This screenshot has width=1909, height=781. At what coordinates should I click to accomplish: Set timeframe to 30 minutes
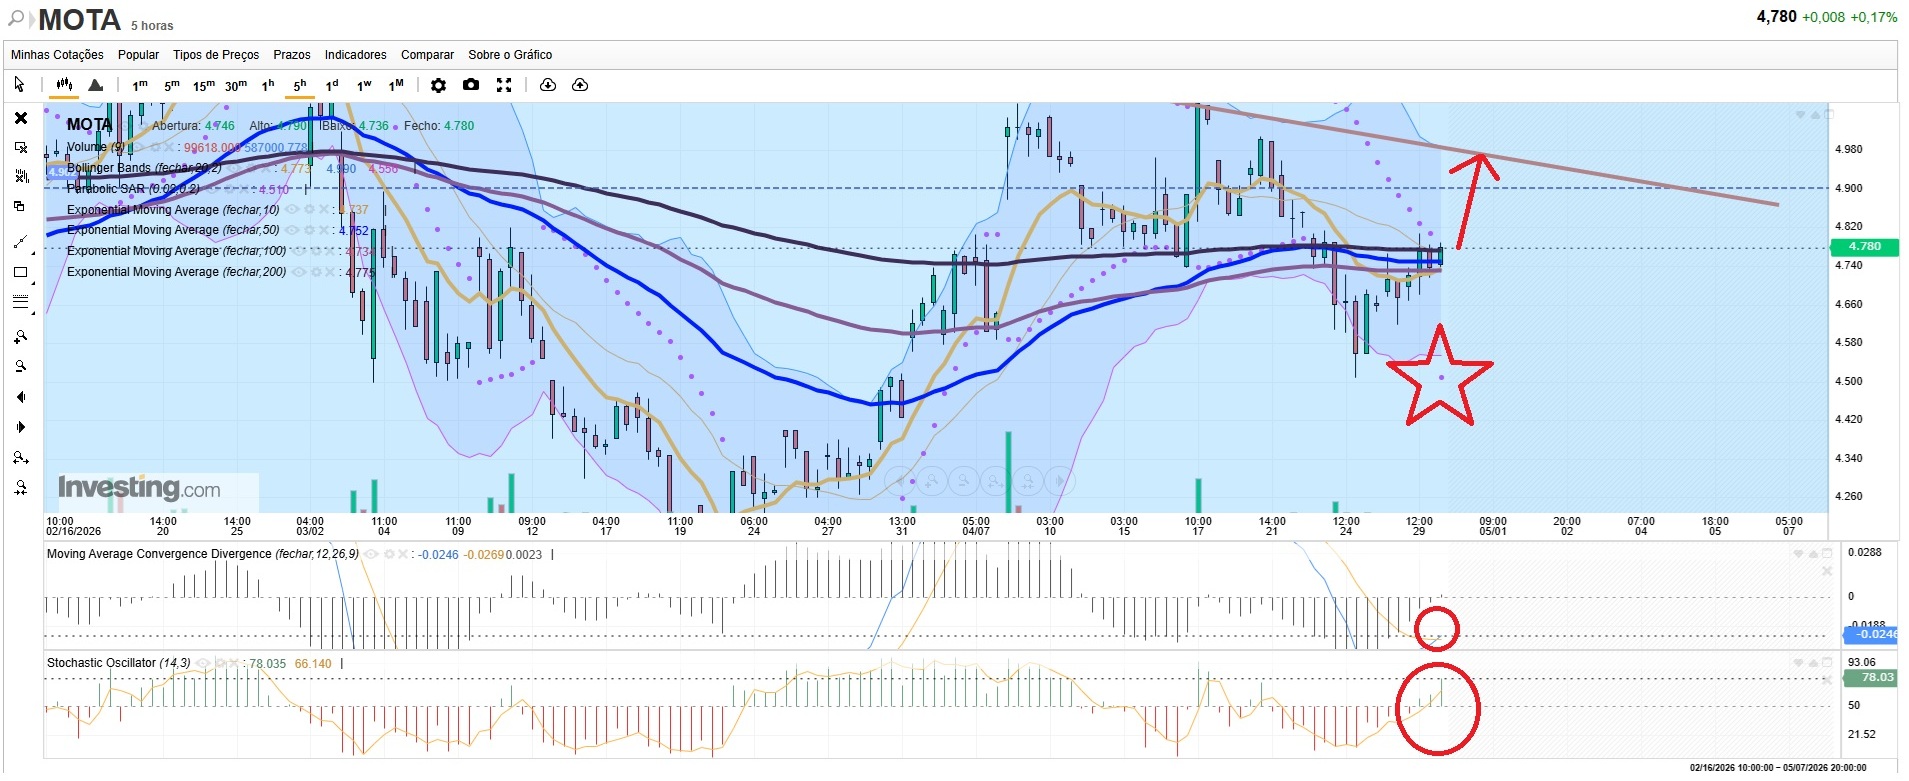(x=236, y=85)
